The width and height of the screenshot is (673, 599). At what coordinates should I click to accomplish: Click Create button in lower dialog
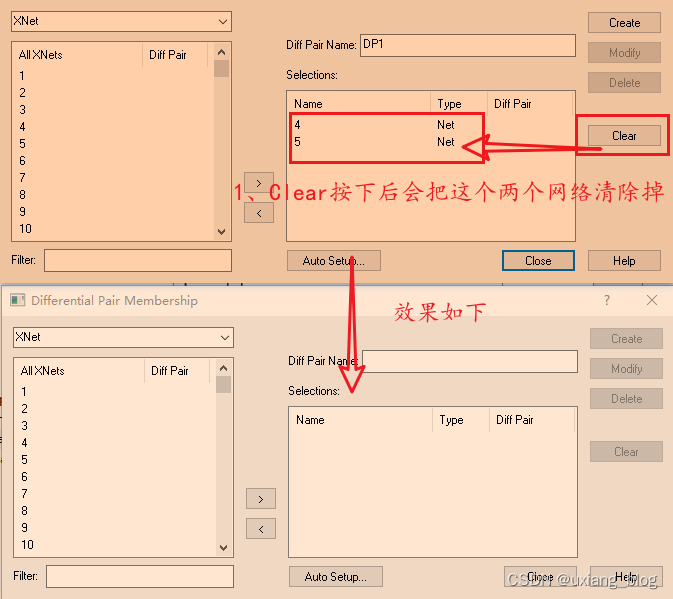pyautogui.click(x=626, y=339)
